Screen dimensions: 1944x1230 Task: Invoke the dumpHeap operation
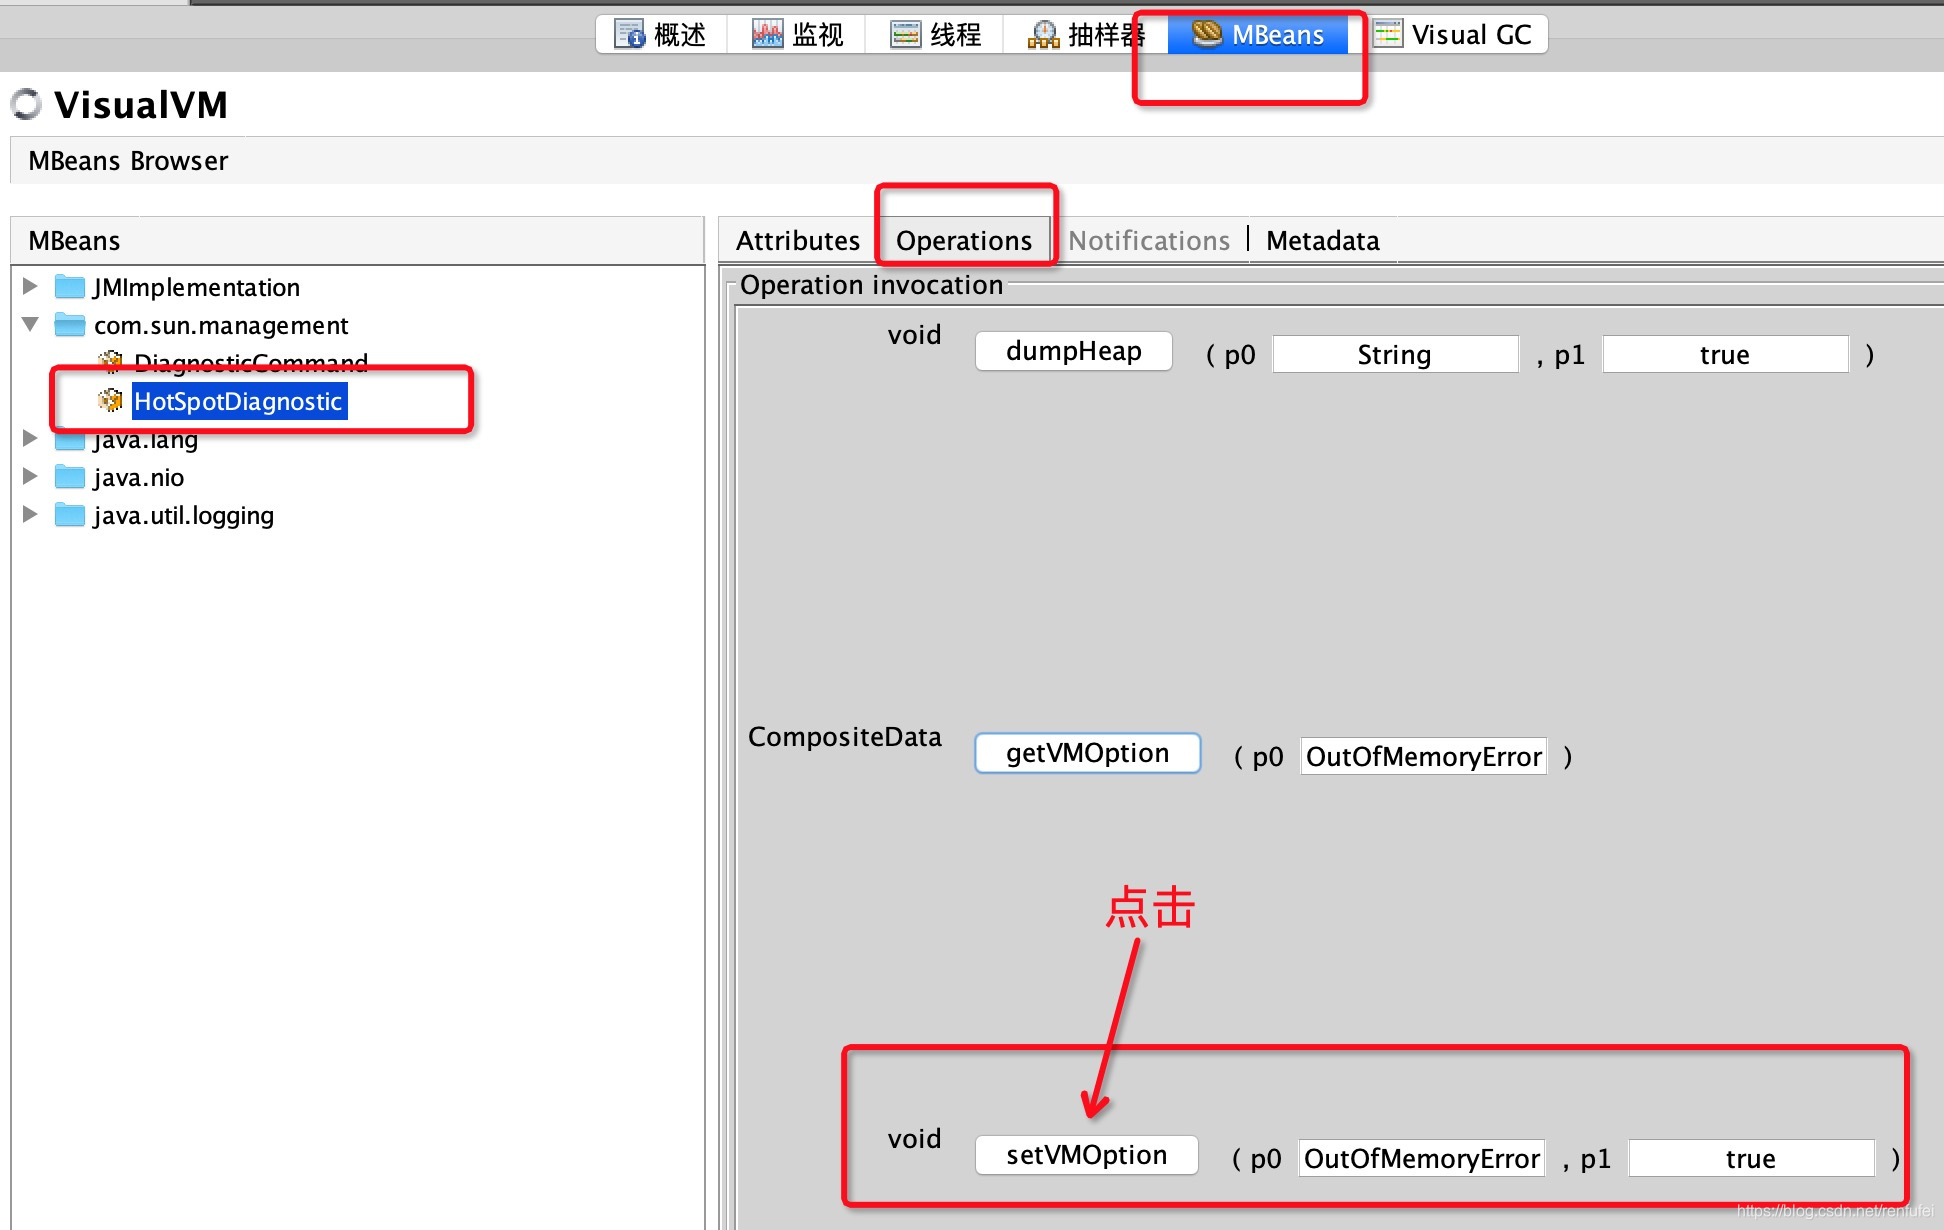(x=1073, y=351)
